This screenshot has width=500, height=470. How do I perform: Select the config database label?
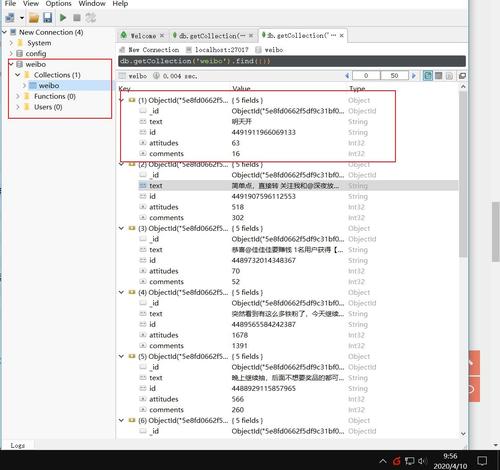coord(36,53)
